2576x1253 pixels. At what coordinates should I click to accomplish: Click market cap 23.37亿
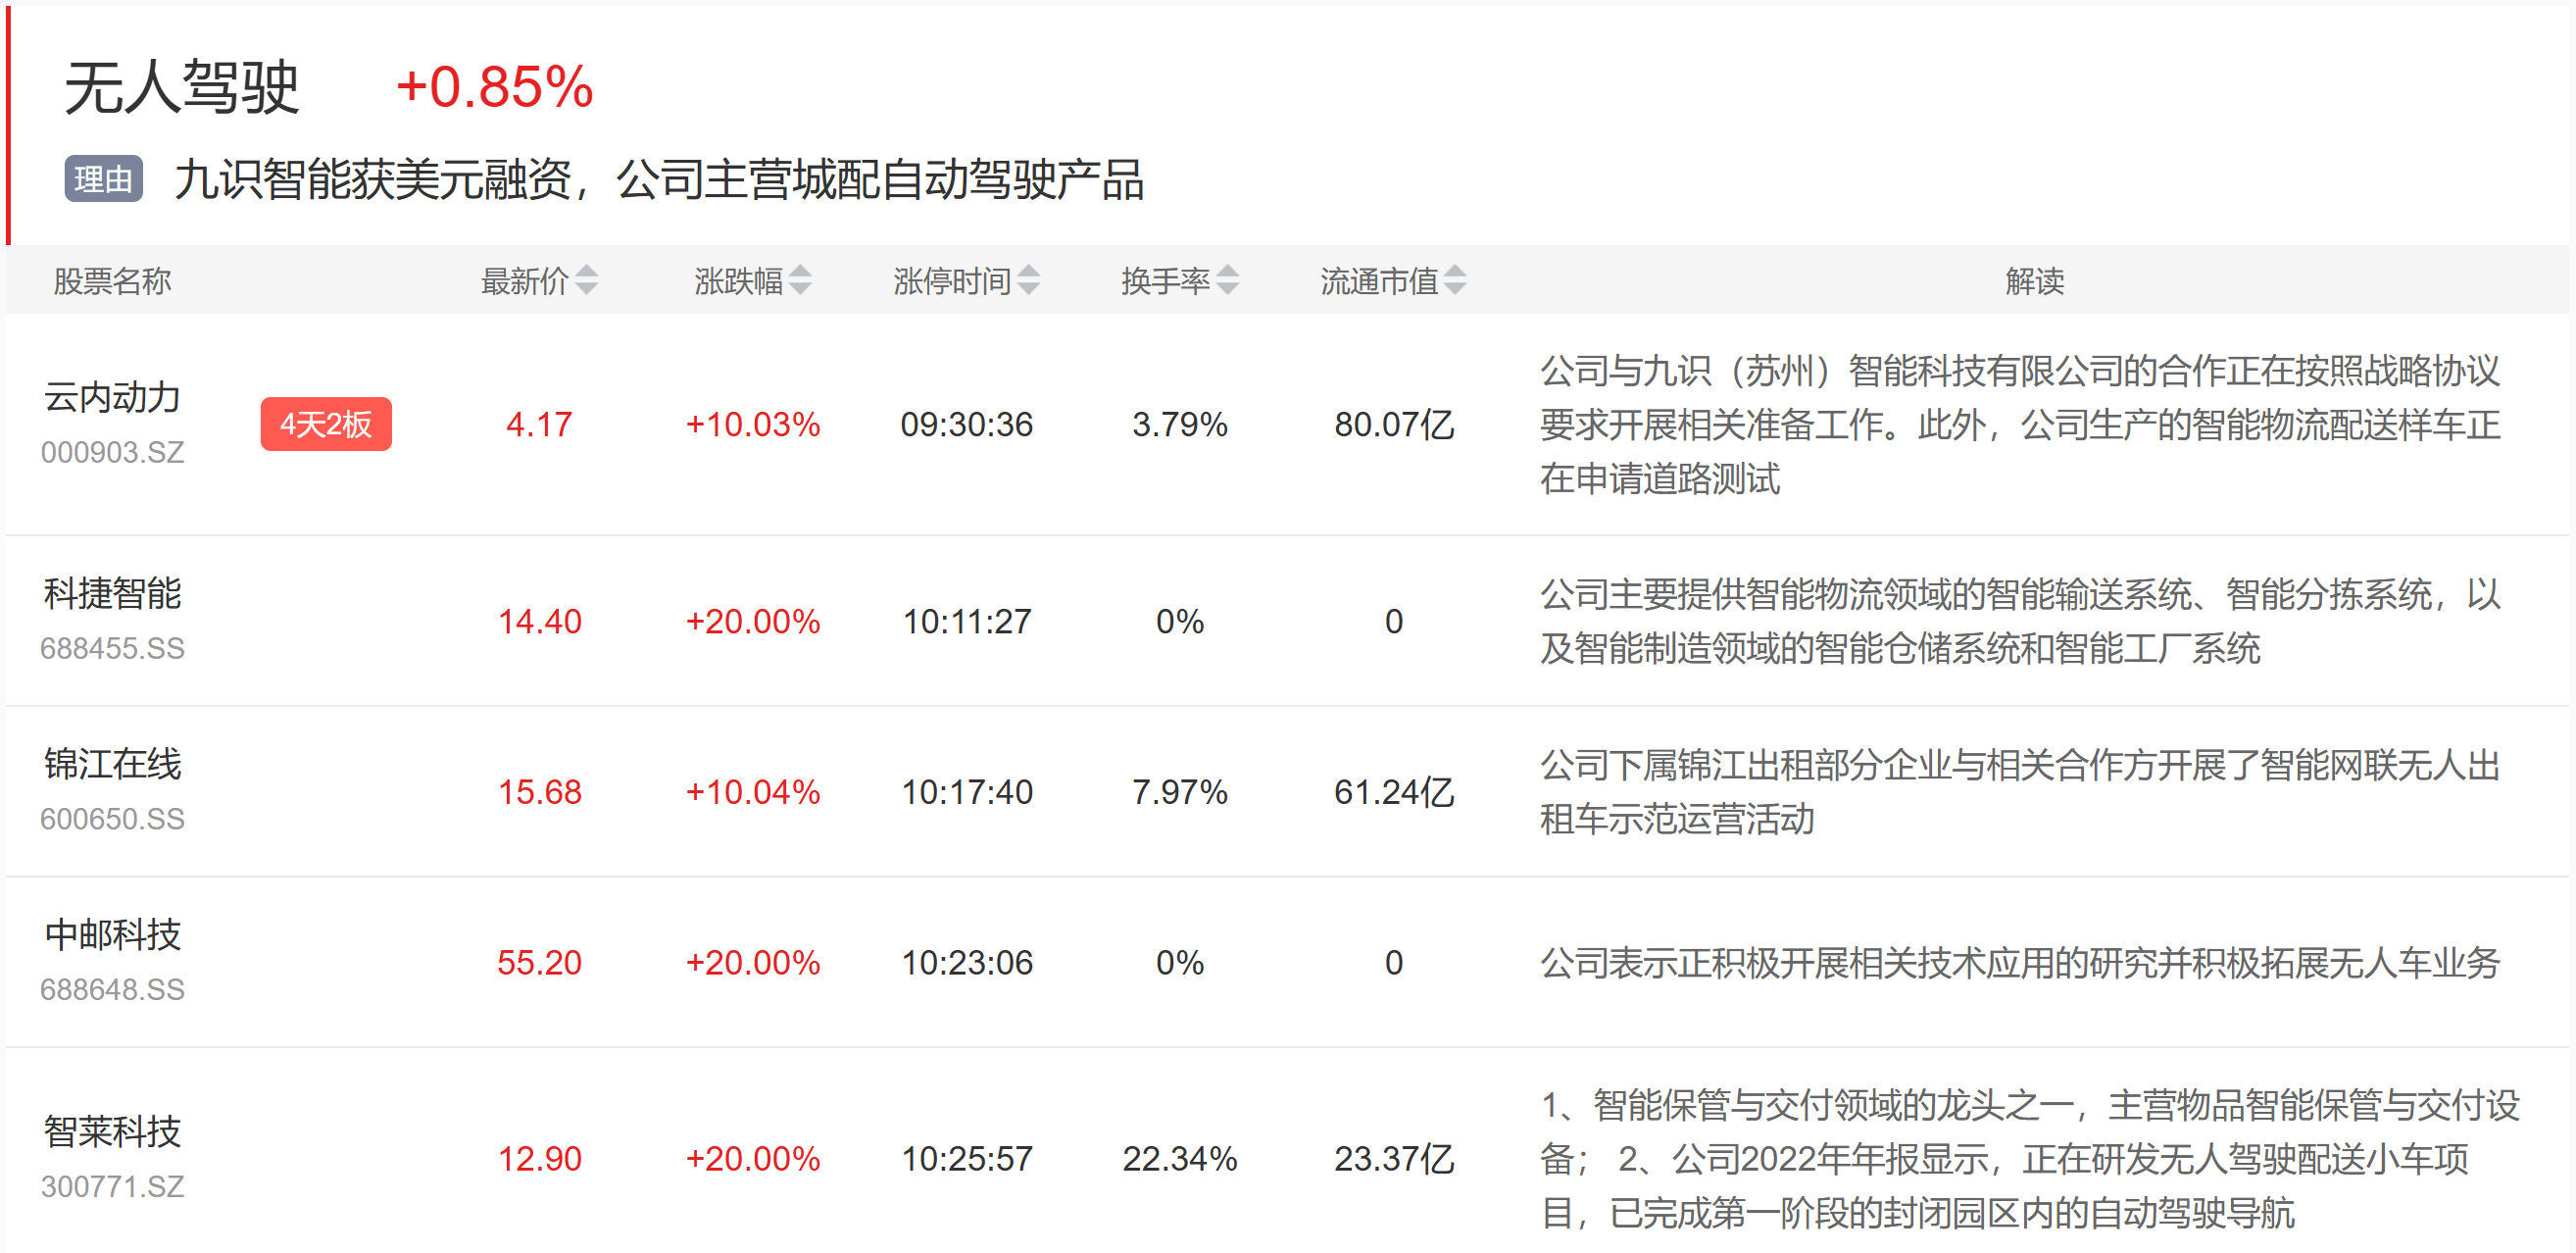pyautogui.click(x=1393, y=1159)
